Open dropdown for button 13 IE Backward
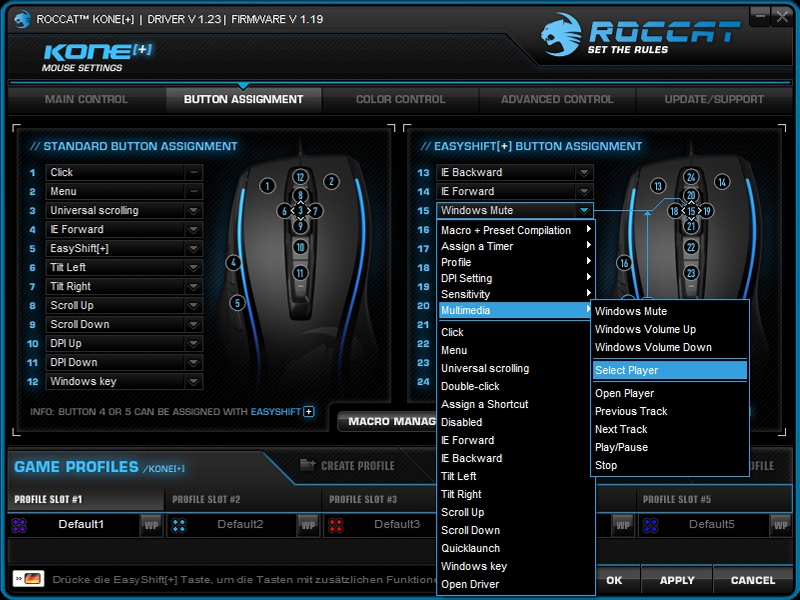 coord(584,172)
